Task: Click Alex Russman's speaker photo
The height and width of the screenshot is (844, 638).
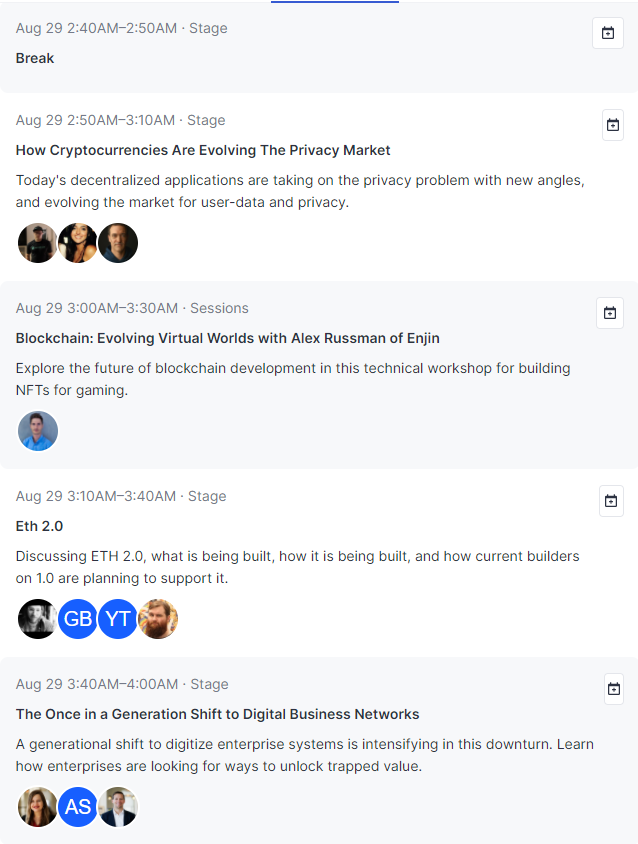Action: (38, 431)
